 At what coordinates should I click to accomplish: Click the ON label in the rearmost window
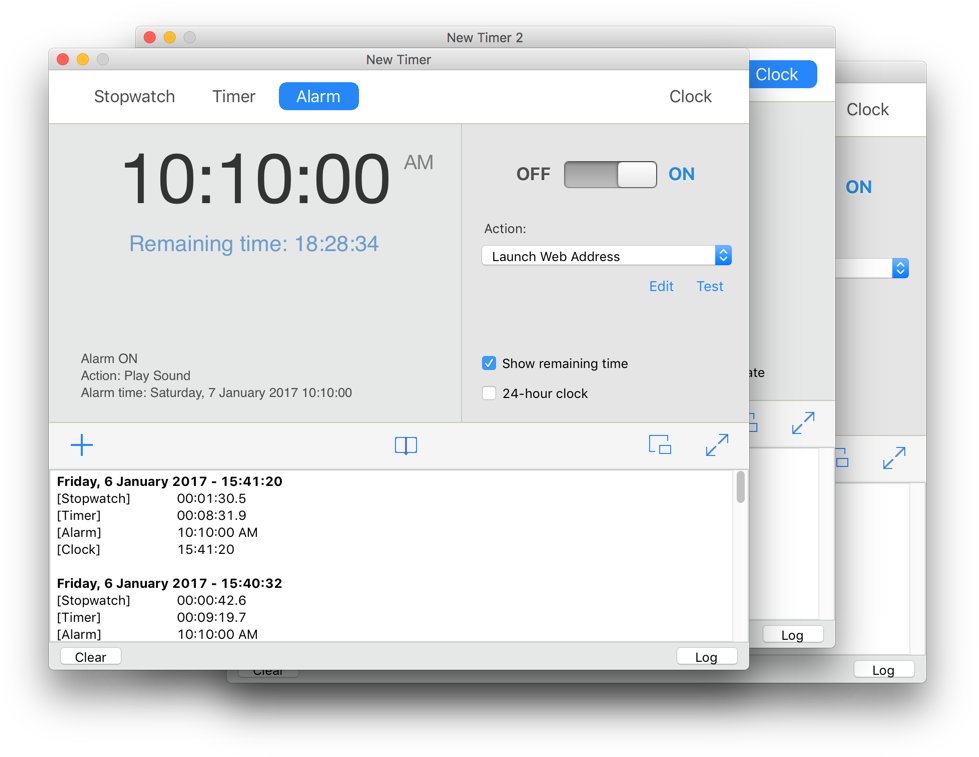(858, 187)
